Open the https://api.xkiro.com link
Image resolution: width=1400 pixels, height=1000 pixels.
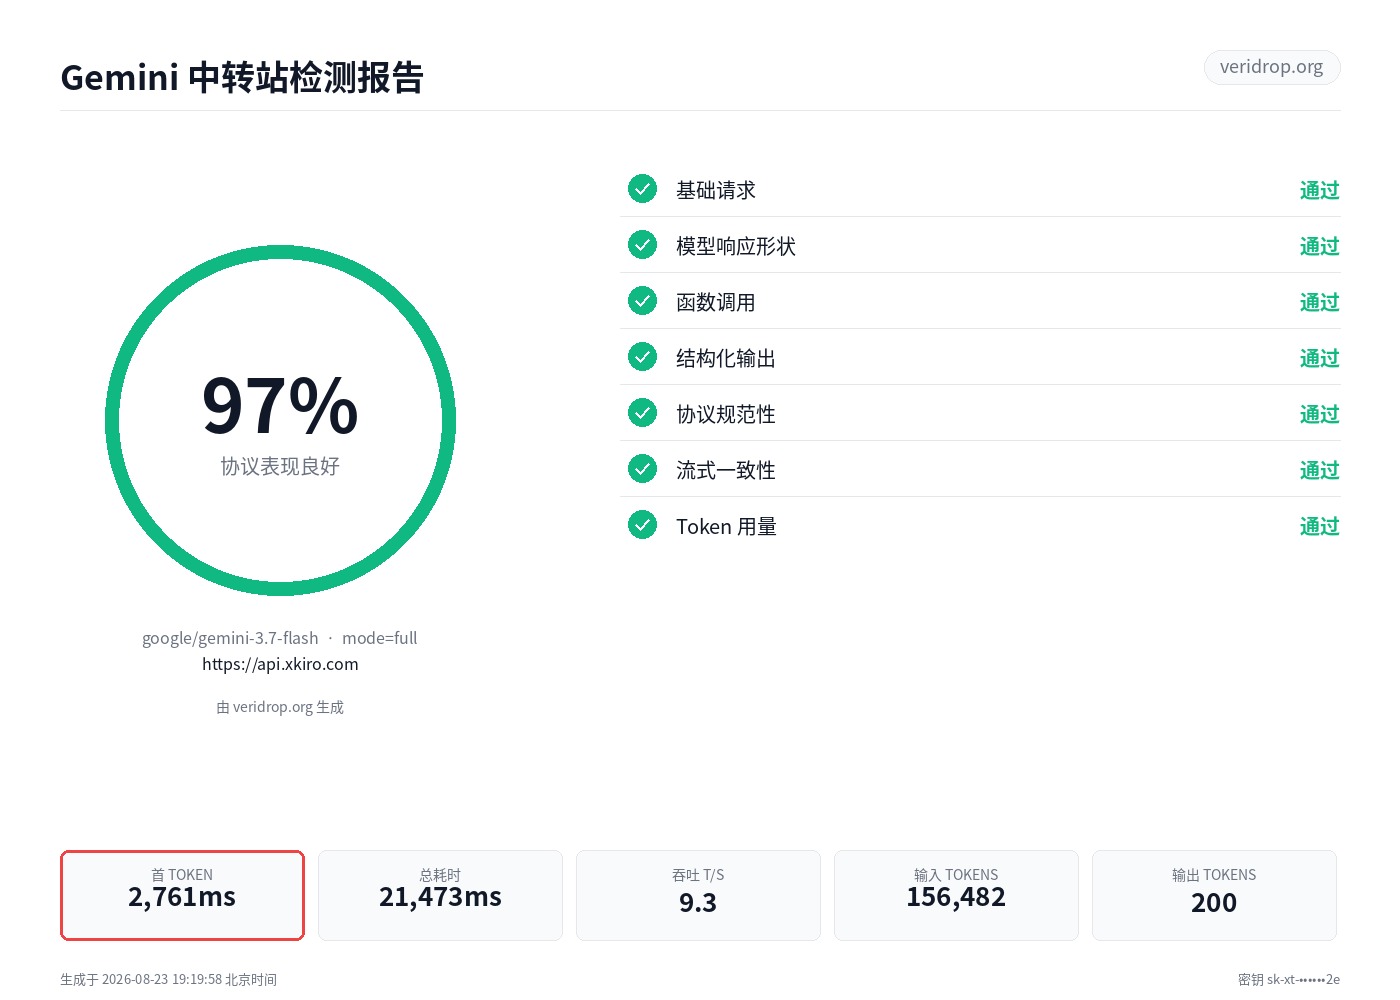[280, 664]
